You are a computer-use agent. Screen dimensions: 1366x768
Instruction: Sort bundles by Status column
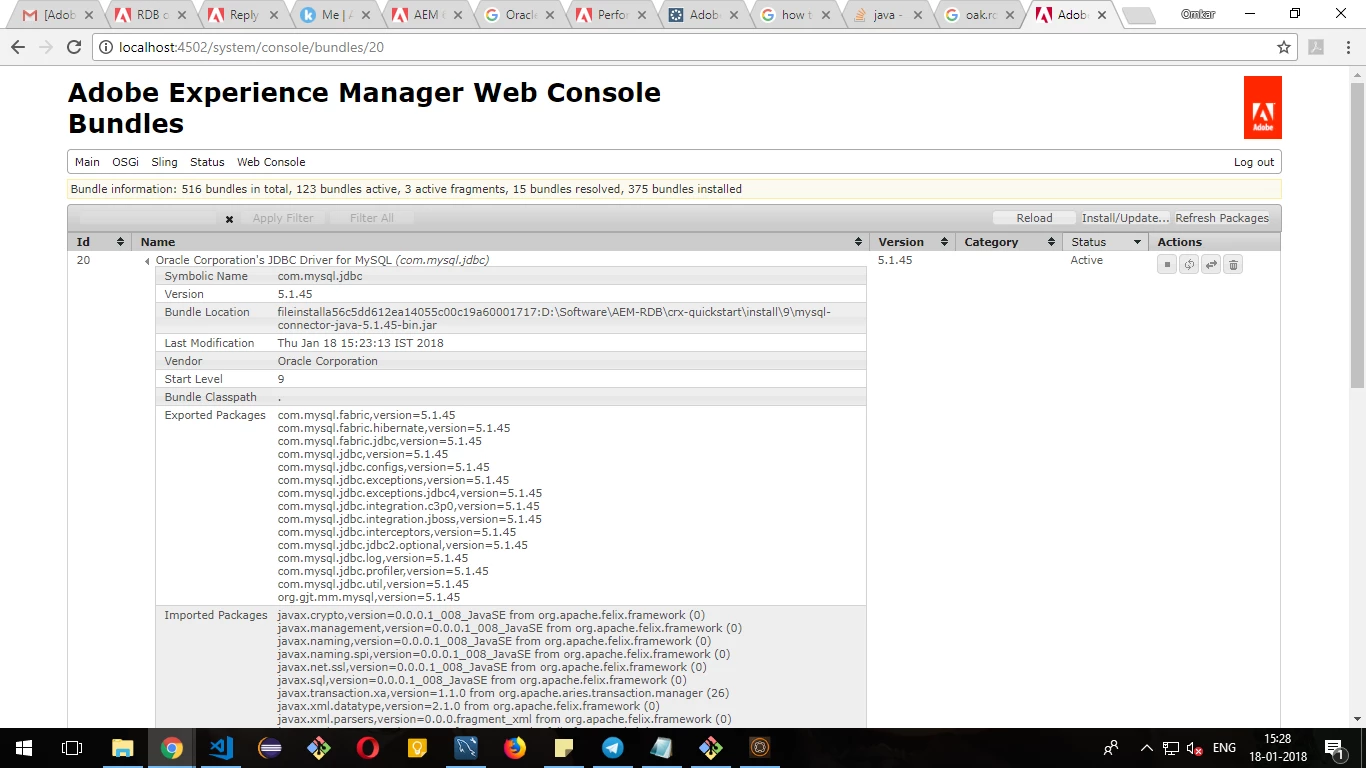pos(1105,242)
